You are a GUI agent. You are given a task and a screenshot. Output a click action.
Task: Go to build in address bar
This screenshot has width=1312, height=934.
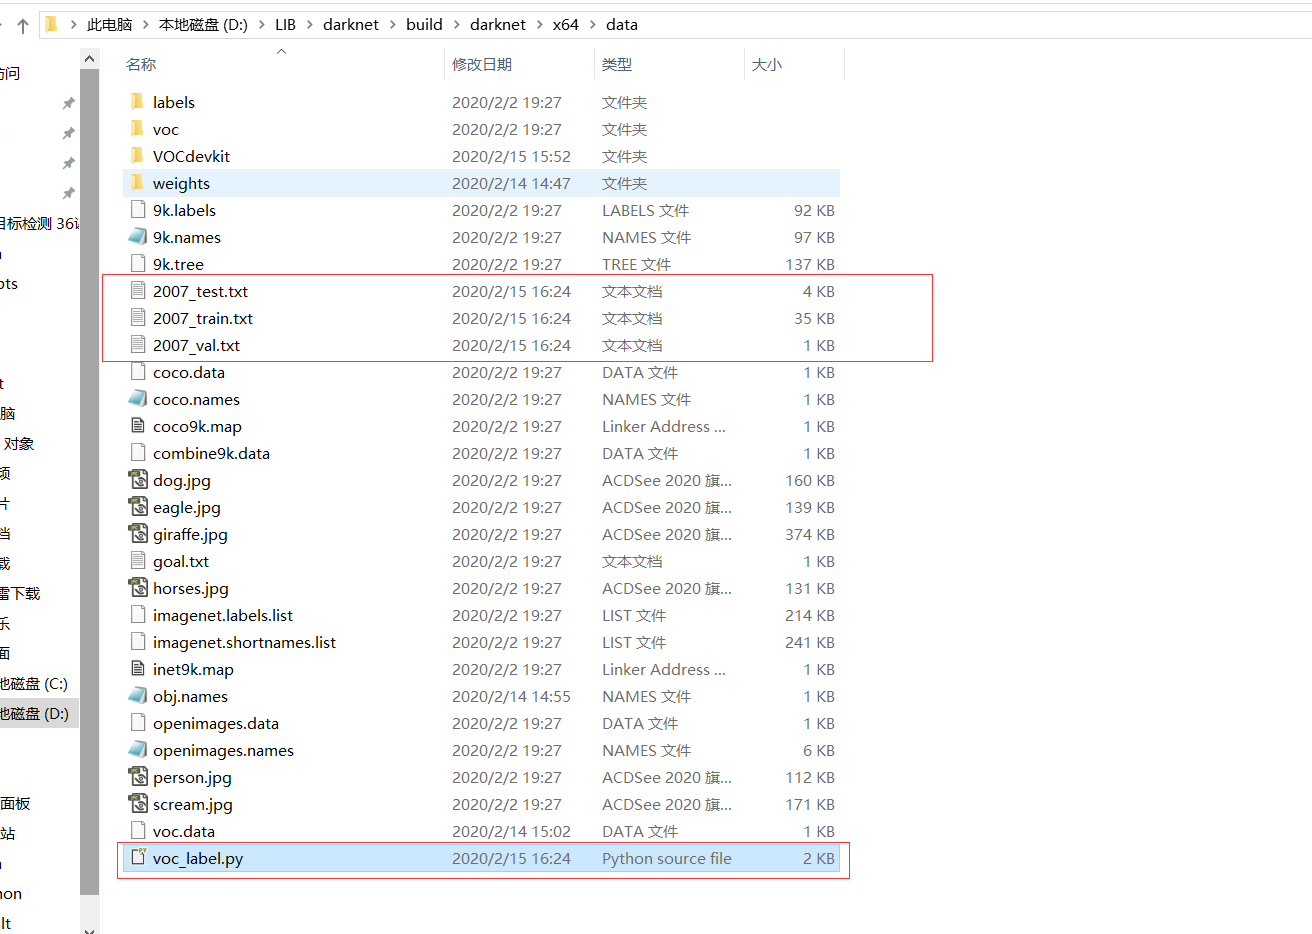tap(424, 24)
